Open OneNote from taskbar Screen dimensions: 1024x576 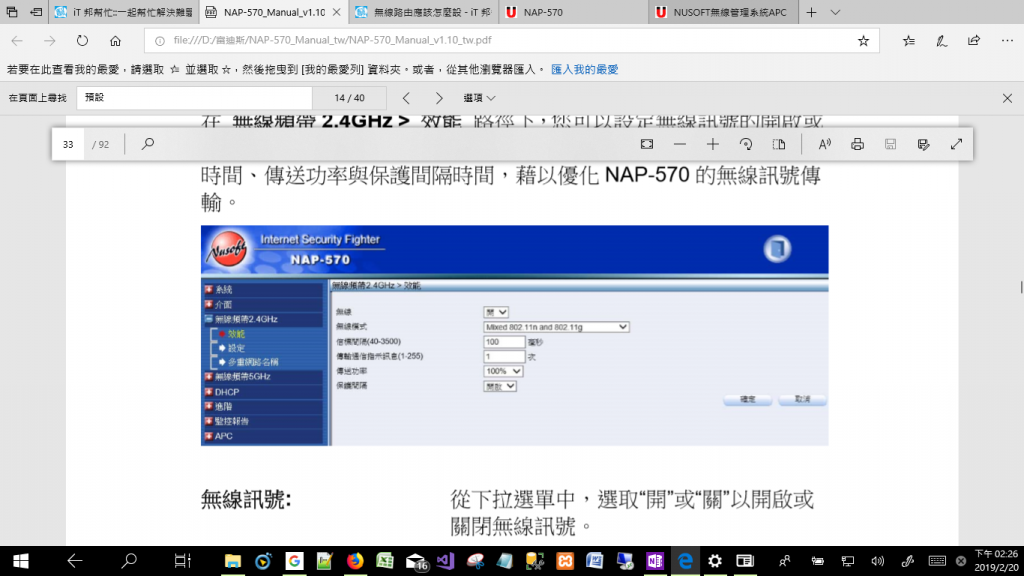click(x=654, y=561)
